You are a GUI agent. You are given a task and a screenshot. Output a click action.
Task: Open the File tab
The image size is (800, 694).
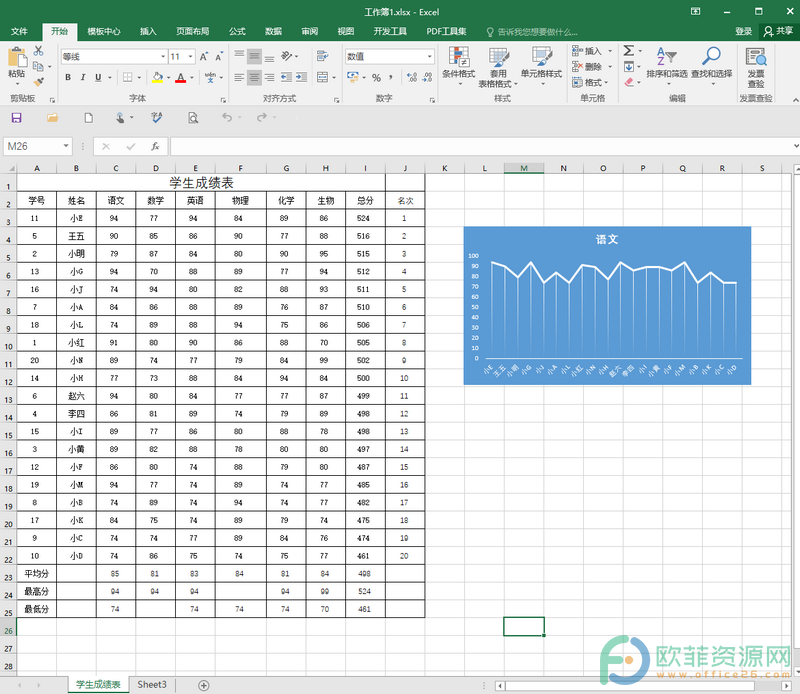[x=19, y=32]
